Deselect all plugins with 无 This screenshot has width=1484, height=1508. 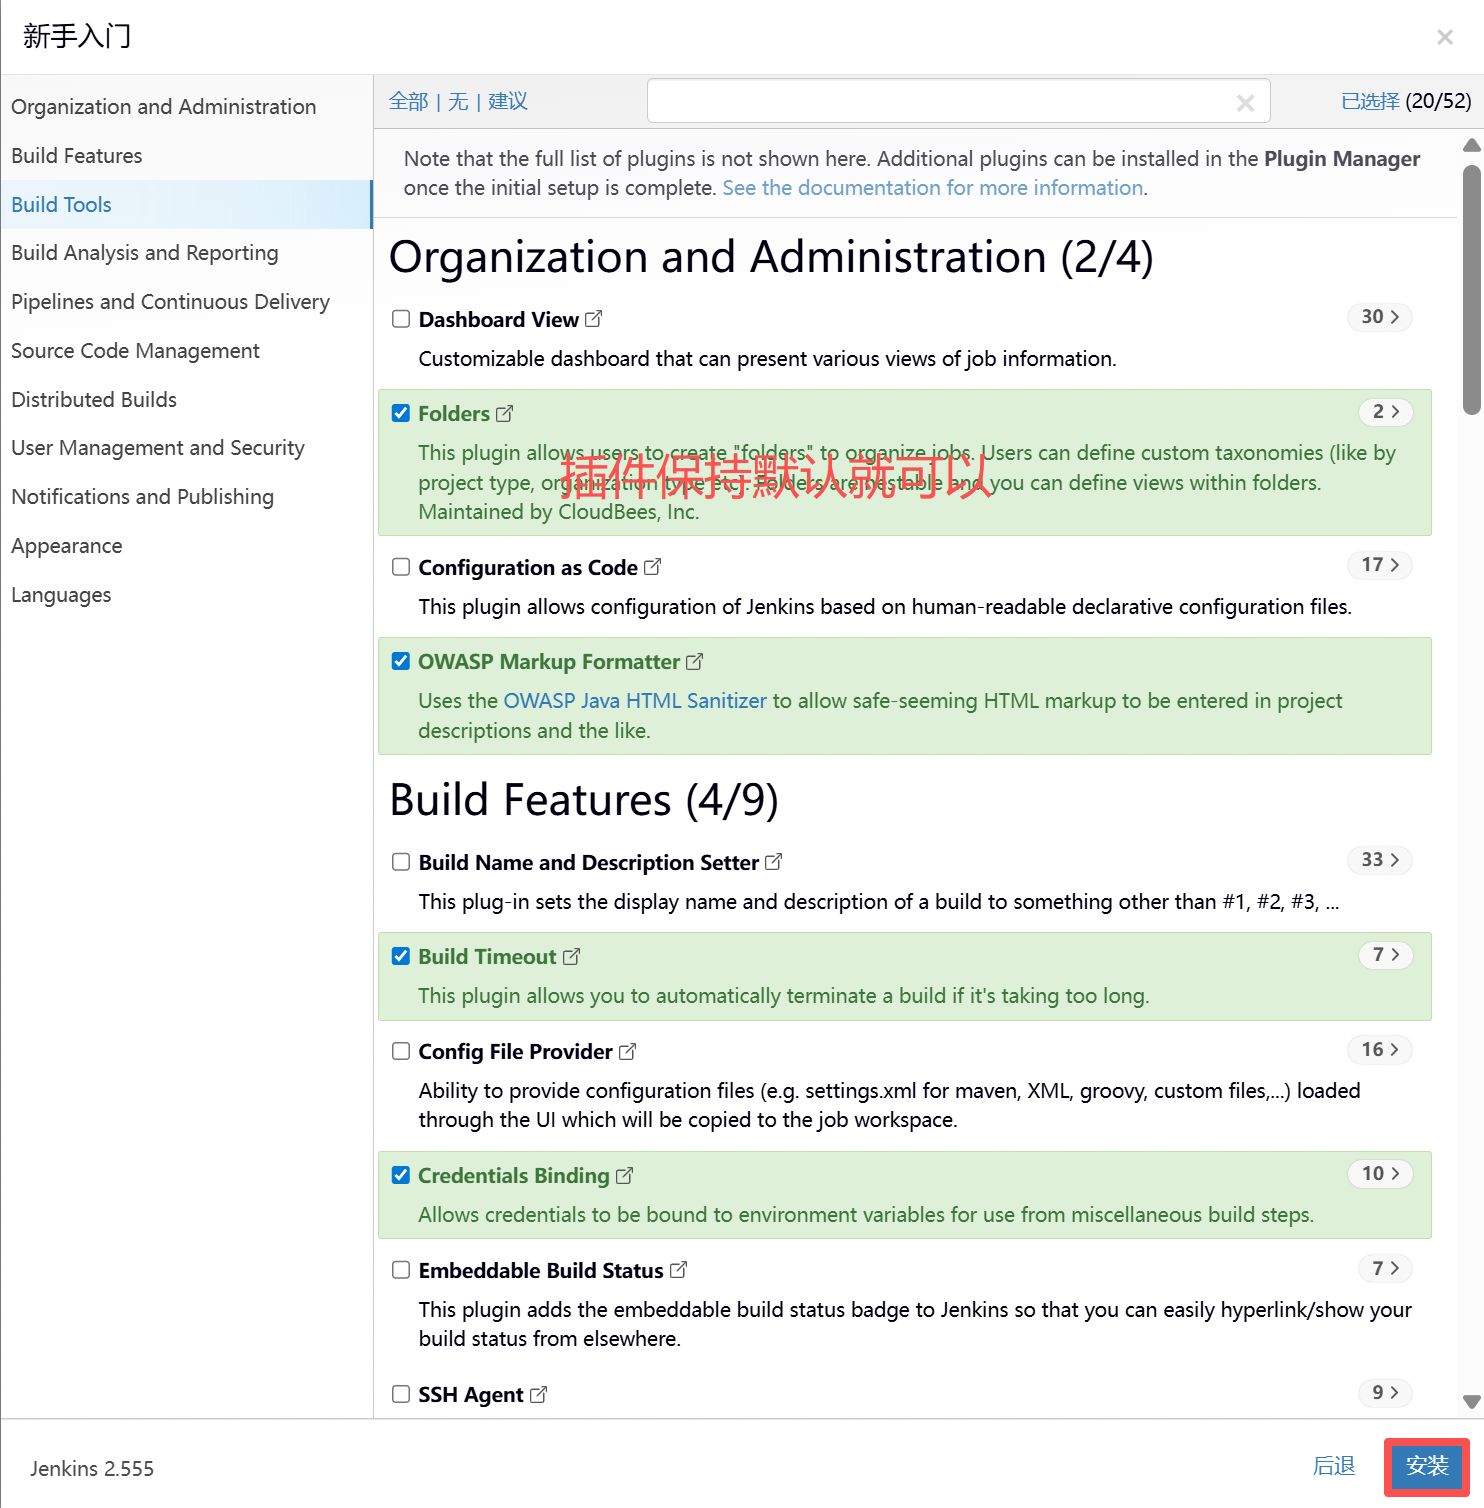point(458,101)
